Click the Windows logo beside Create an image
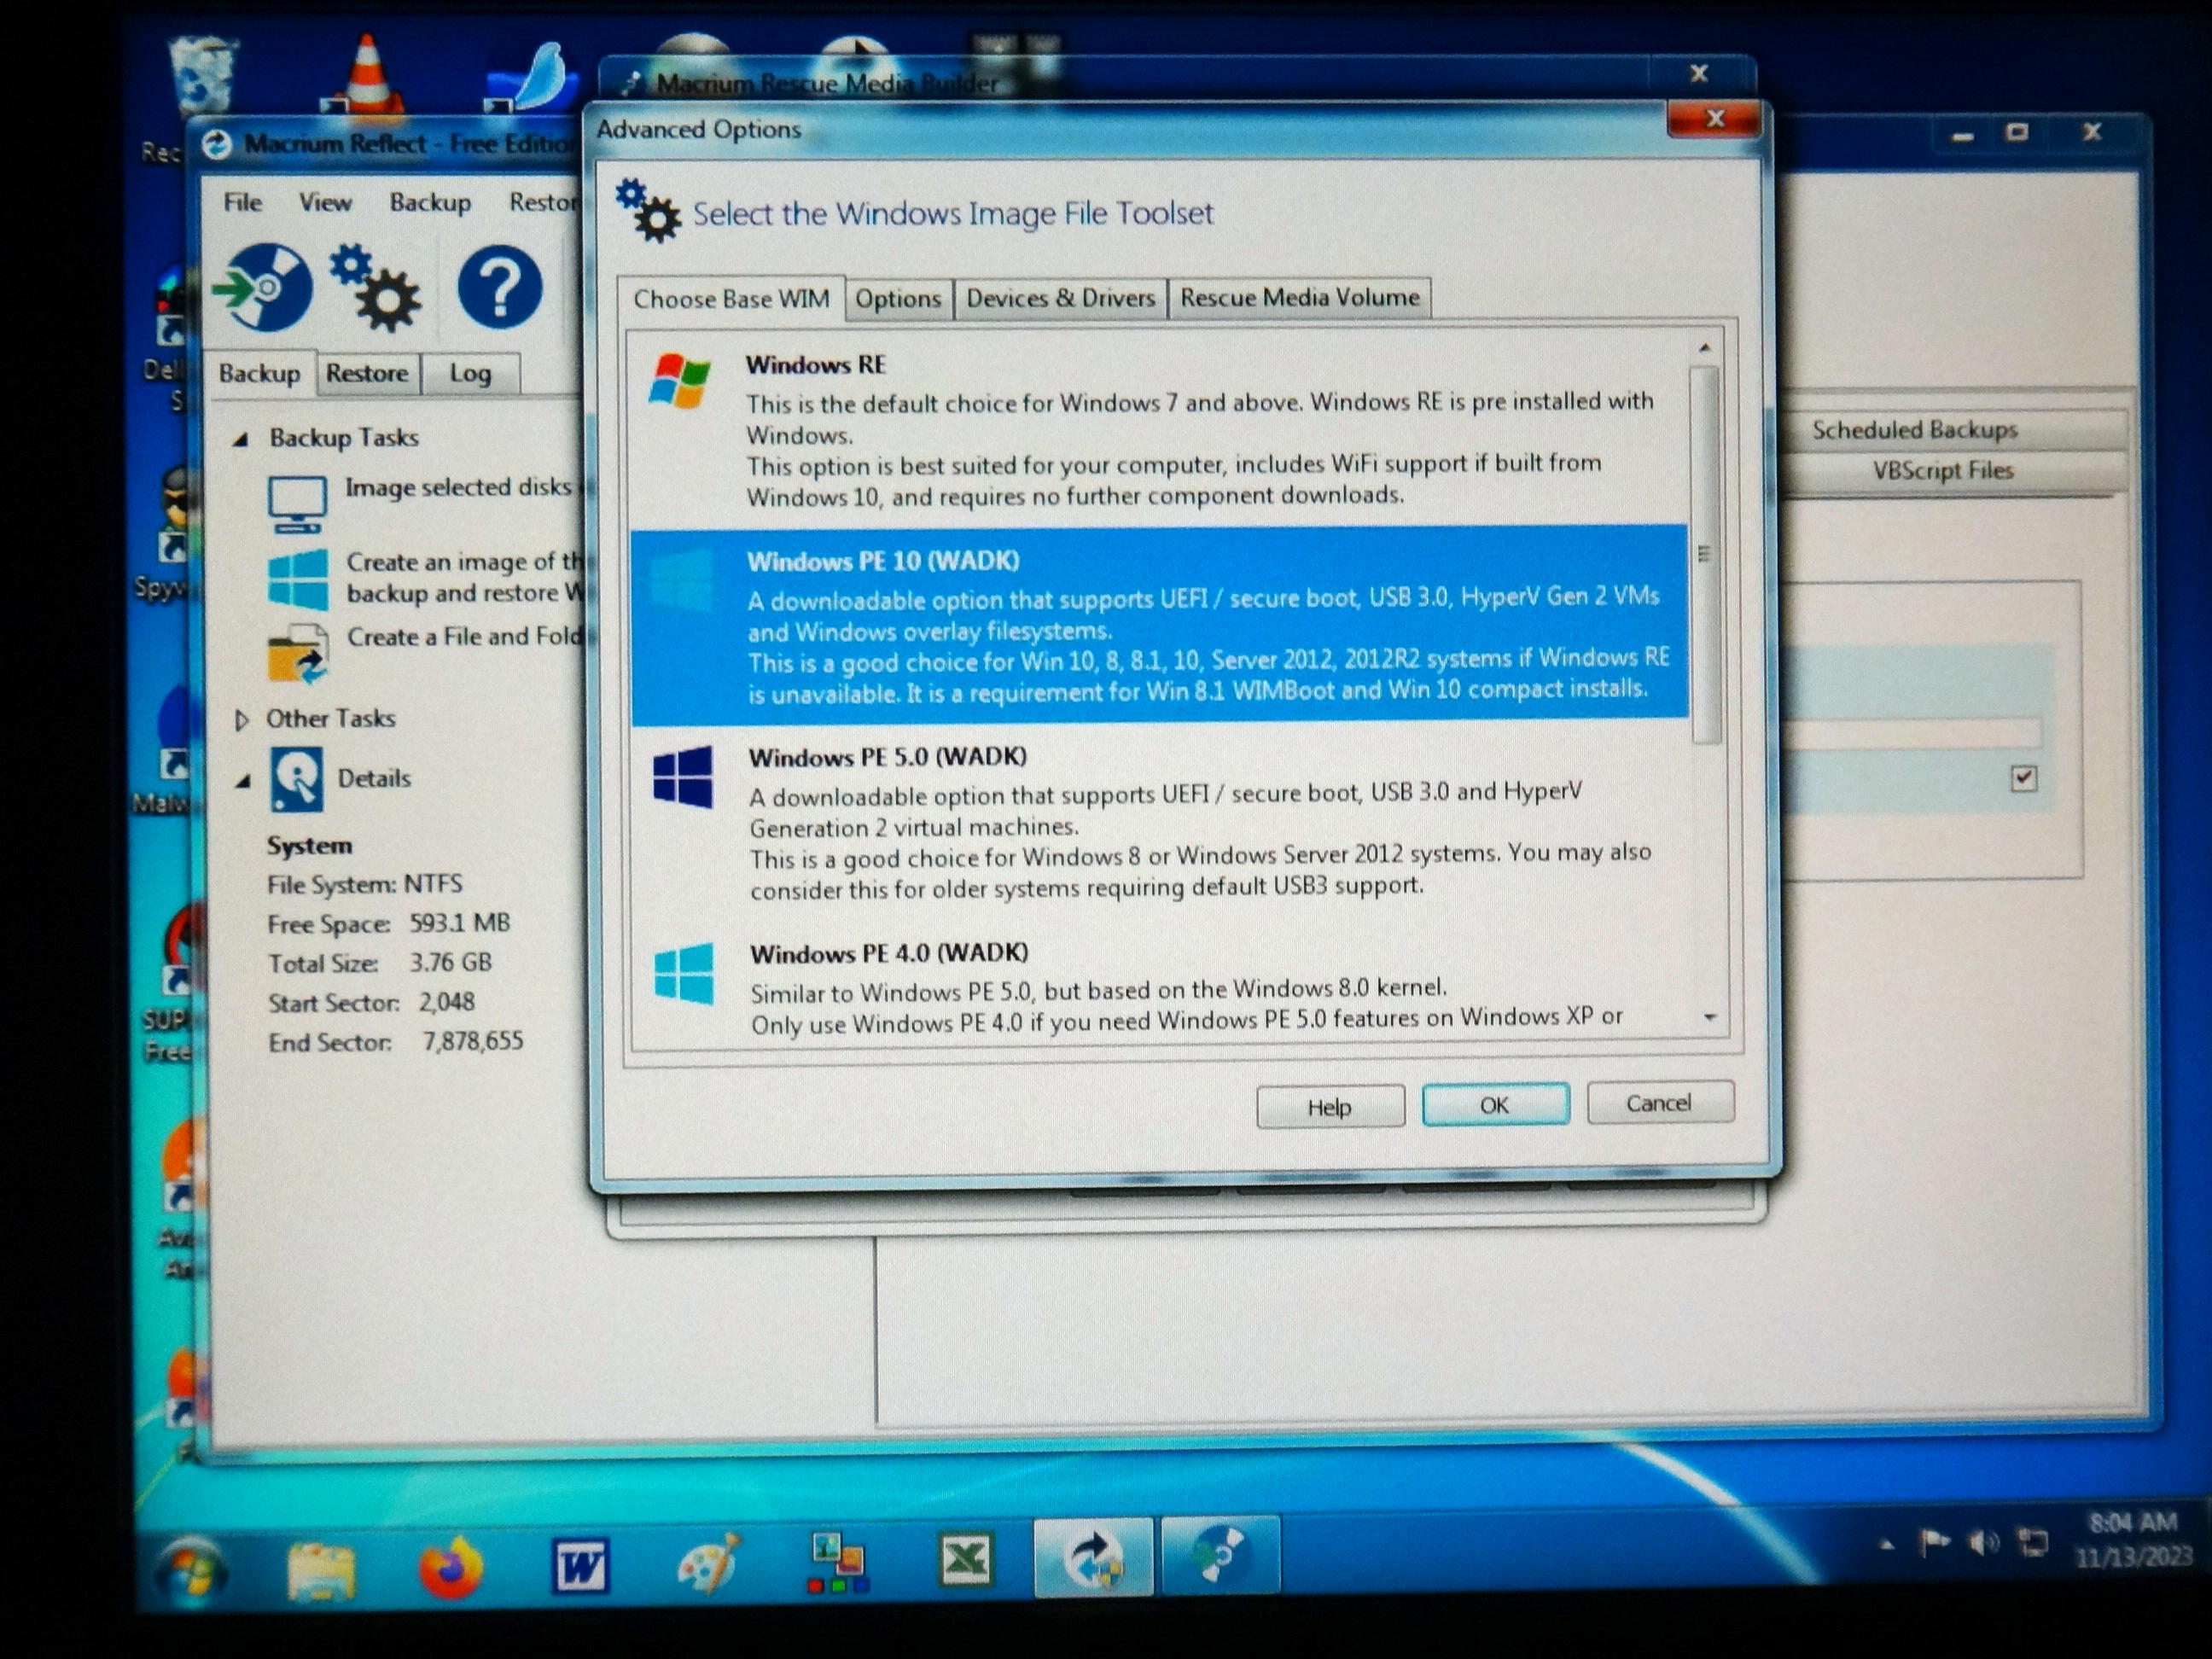 click(298, 579)
